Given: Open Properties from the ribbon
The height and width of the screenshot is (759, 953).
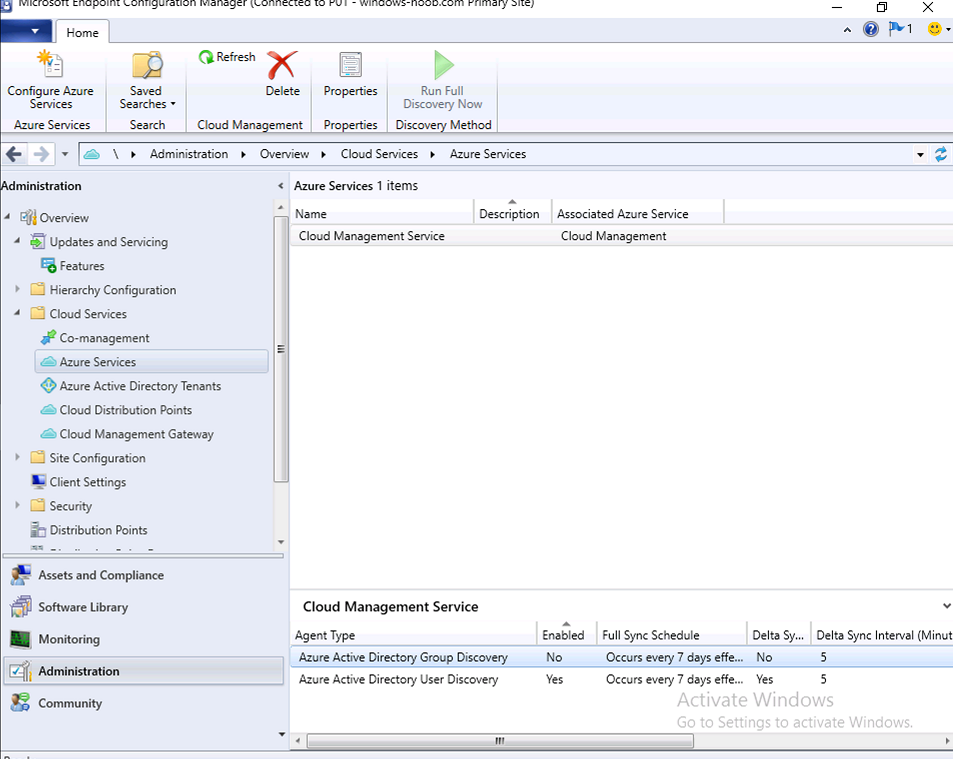Looking at the screenshot, I should [x=350, y=74].
